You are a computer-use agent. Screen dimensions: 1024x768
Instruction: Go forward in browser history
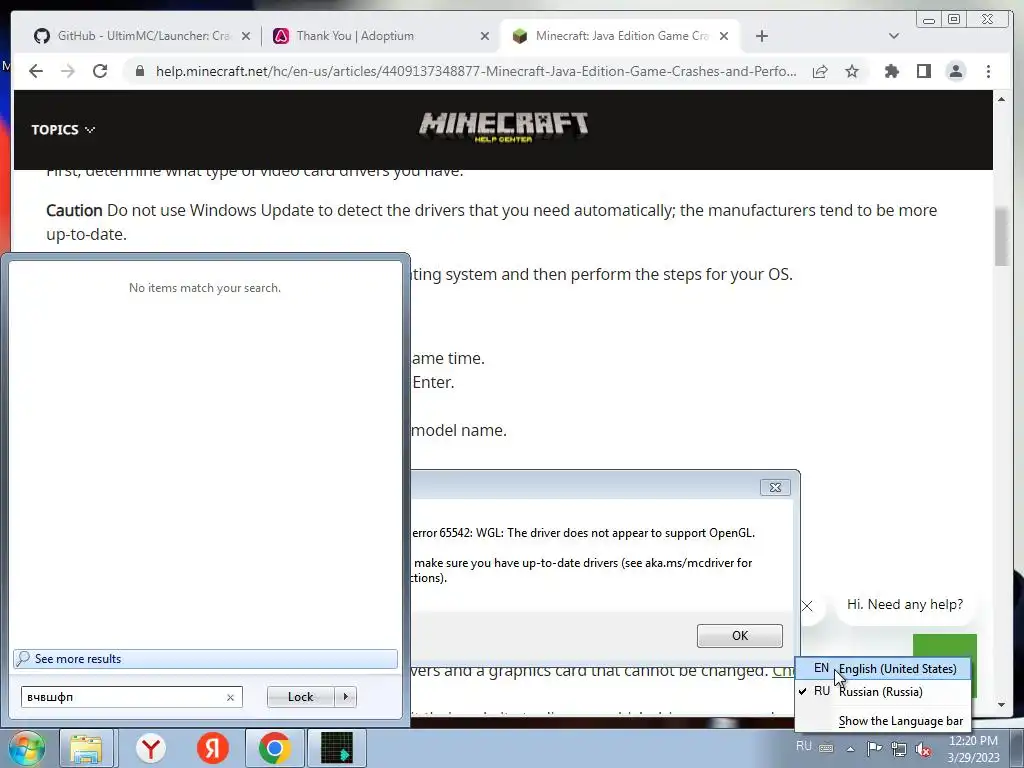[68, 71]
